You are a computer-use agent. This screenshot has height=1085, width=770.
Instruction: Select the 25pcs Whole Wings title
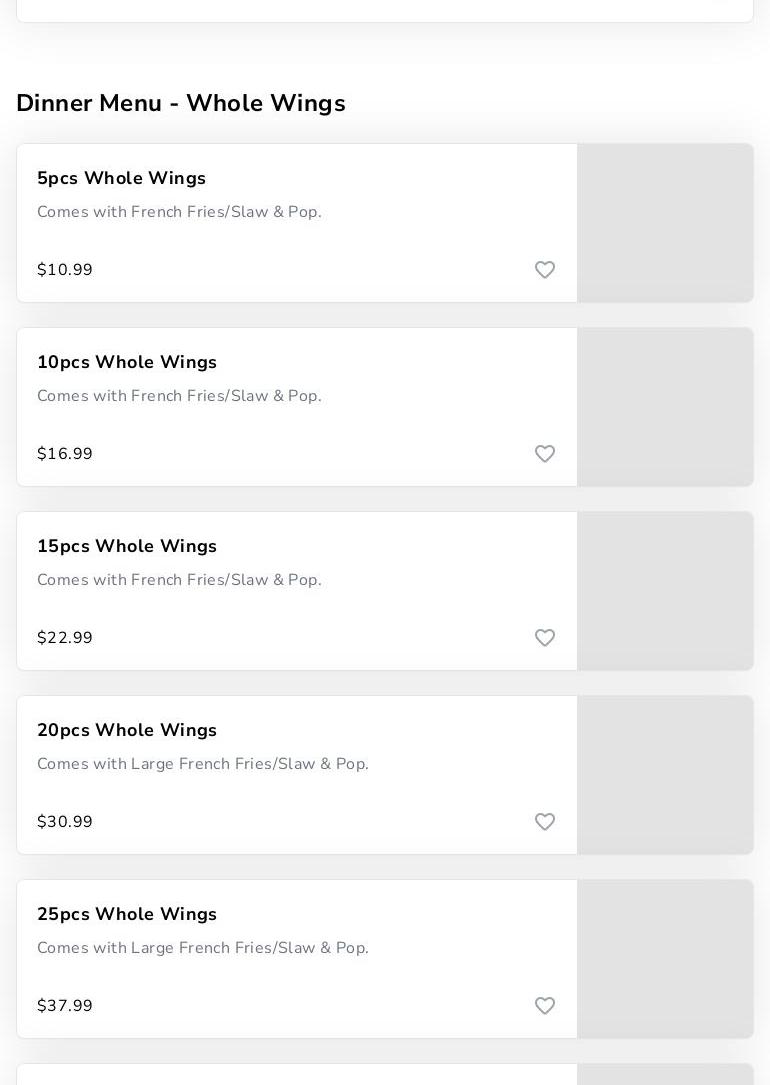tap(127, 914)
